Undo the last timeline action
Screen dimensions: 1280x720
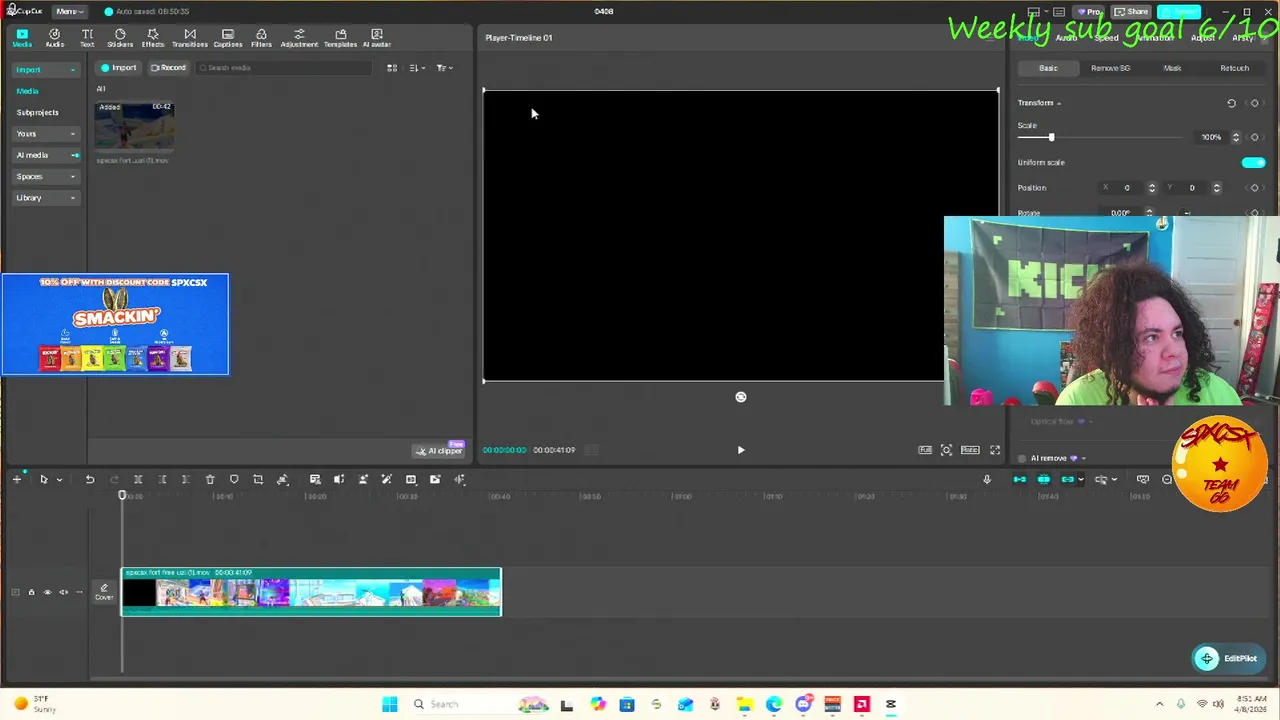pyautogui.click(x=90, y=480)
